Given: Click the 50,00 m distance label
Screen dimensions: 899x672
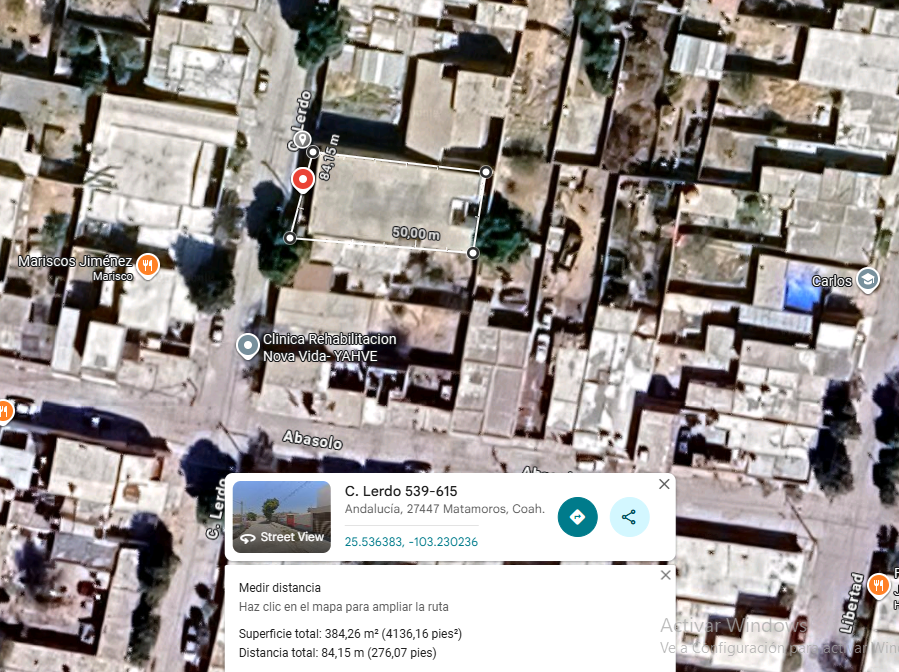Looking at the screenshot, I should 416,233.
